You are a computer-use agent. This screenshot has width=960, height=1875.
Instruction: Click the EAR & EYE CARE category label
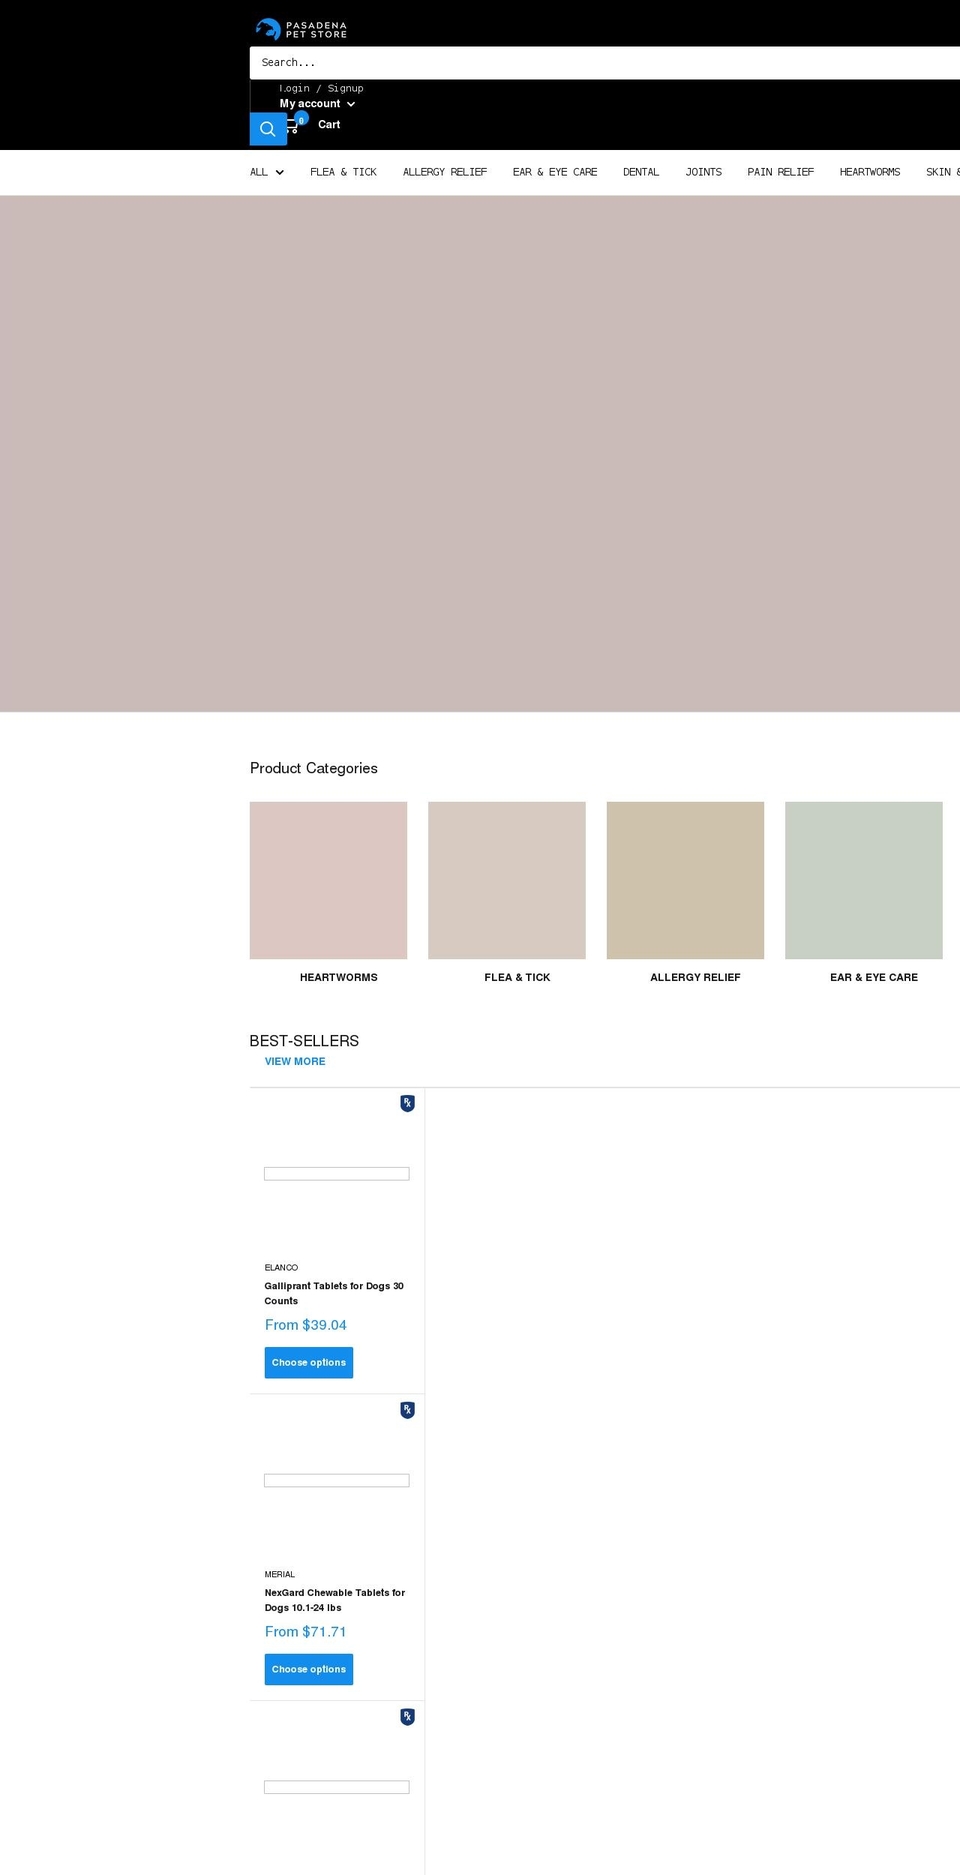click(x=874, y=977)
